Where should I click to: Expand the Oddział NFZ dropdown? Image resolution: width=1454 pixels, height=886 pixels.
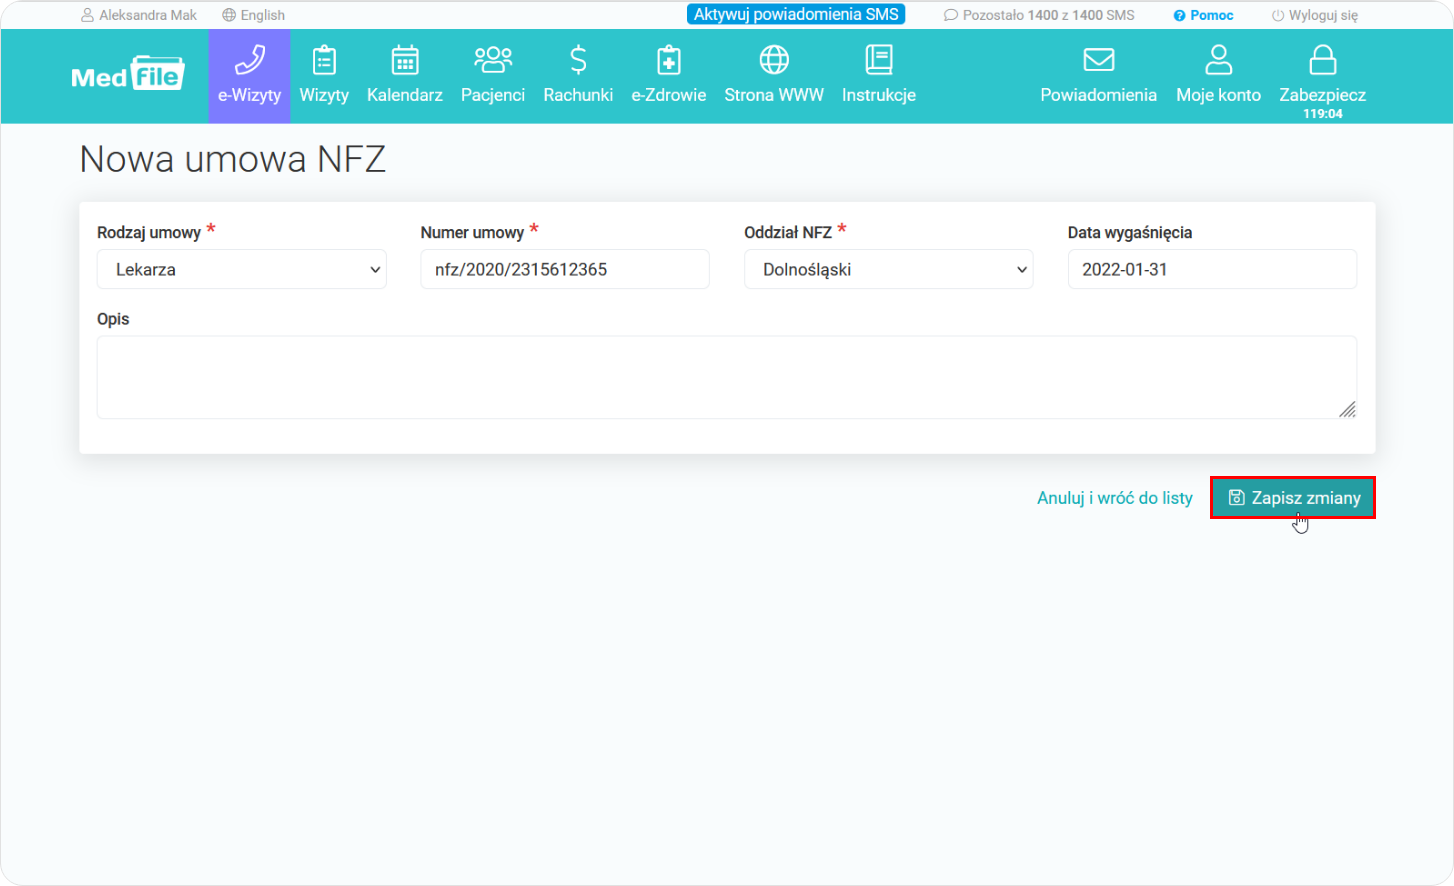(x=889, y=269)
